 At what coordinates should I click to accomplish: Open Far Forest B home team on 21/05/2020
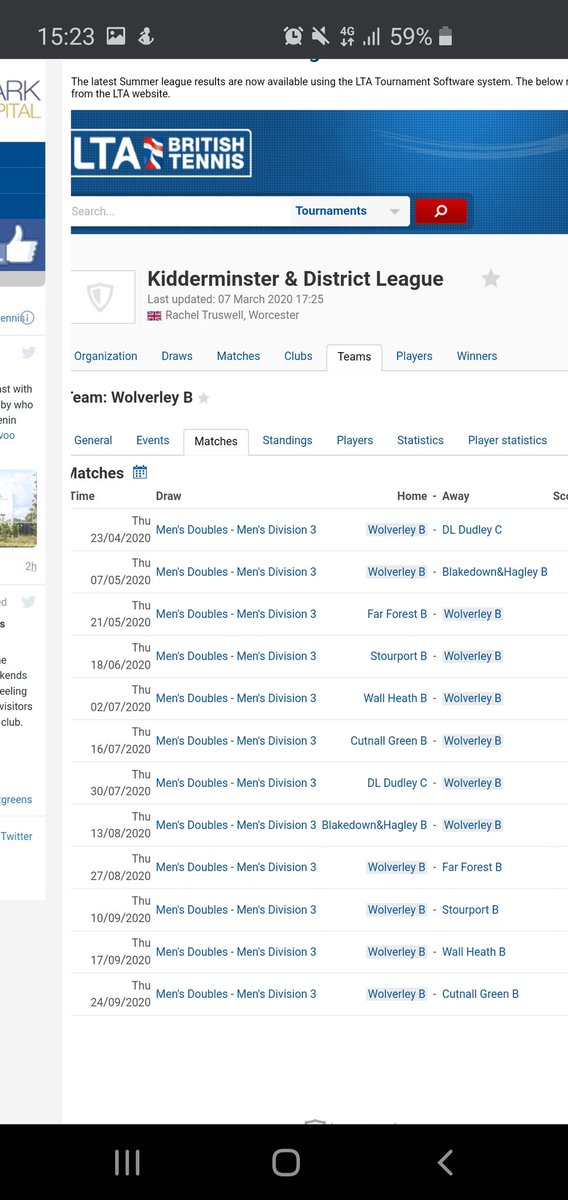coord(397,614)
